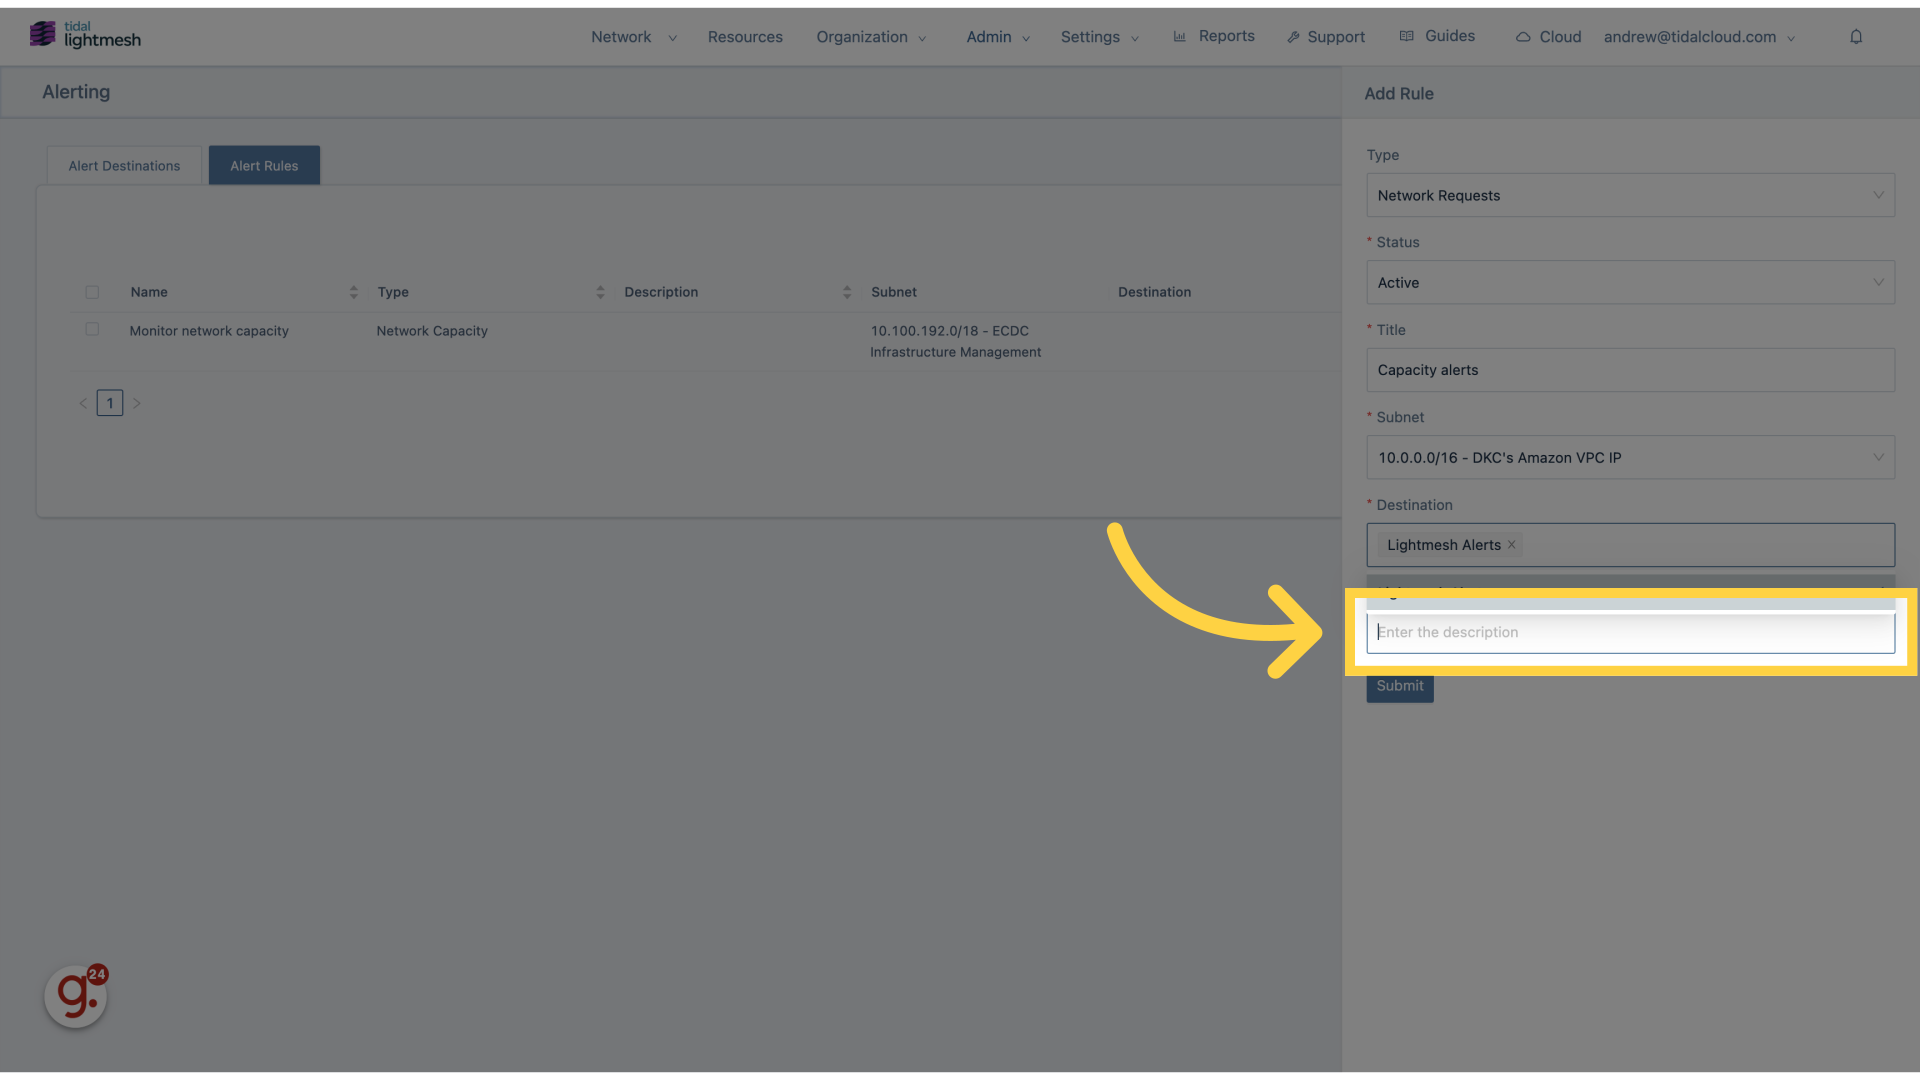Viewport: 1920px width, 1080px height.
Task: Expand the Network menu
Action: [633, 37]
